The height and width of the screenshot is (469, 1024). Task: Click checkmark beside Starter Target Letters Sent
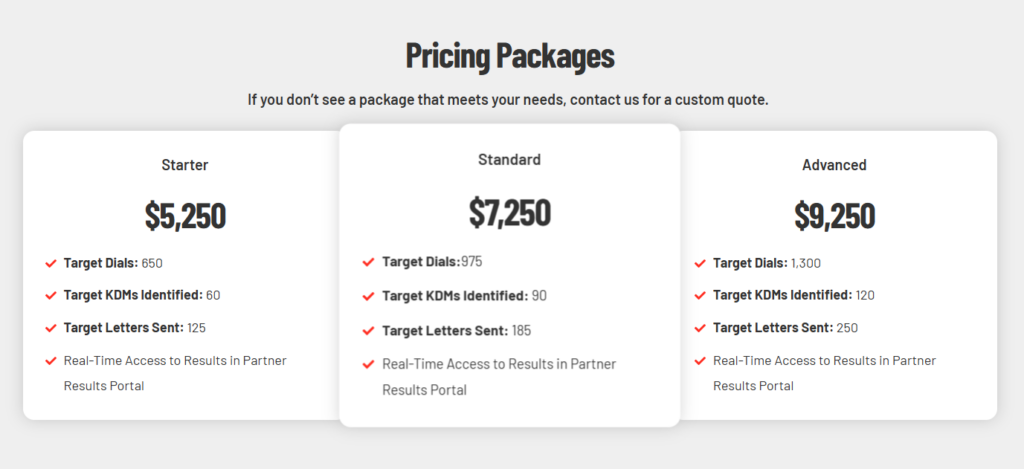pyautogui.click(x=50, y=328)
